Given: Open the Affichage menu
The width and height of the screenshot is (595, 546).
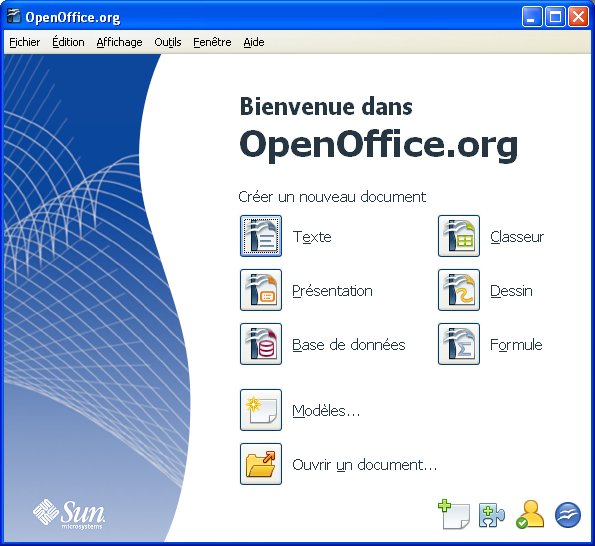Looking at the screenshot, I should click(119, 42).
